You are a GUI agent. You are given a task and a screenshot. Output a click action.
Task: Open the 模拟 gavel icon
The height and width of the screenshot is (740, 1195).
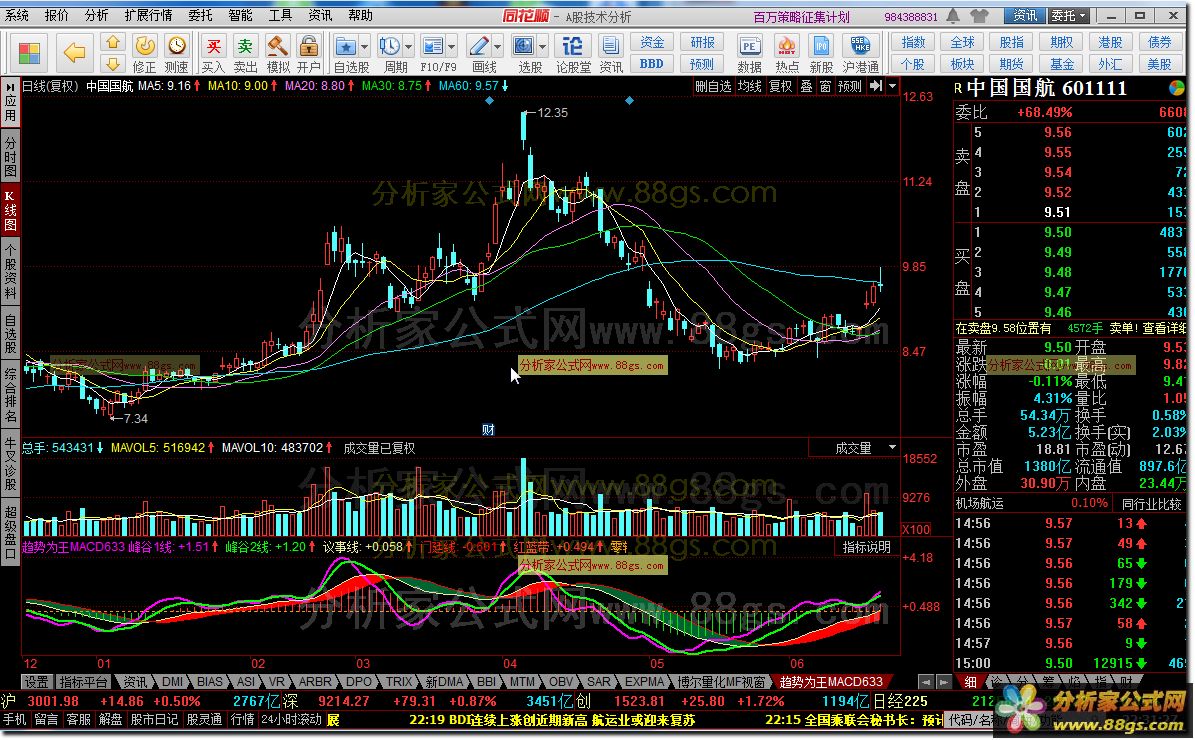click(277, 46)
